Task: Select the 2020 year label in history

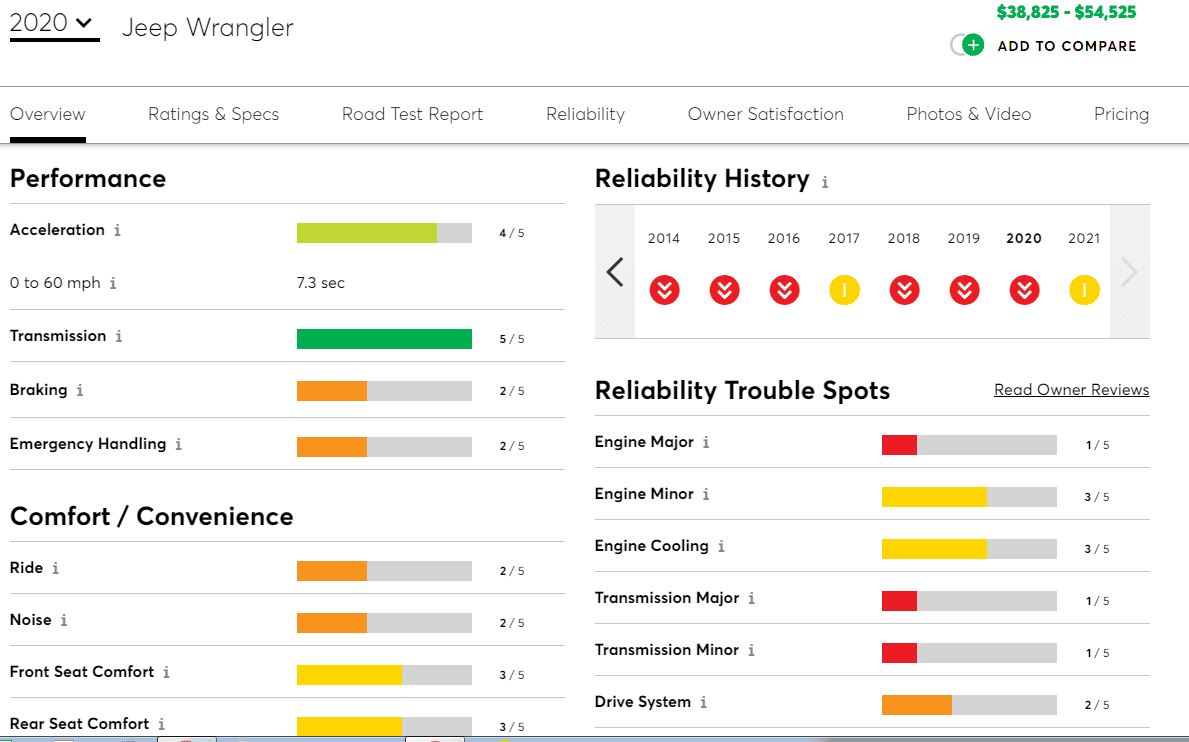Action: (x=1024, y=238)
